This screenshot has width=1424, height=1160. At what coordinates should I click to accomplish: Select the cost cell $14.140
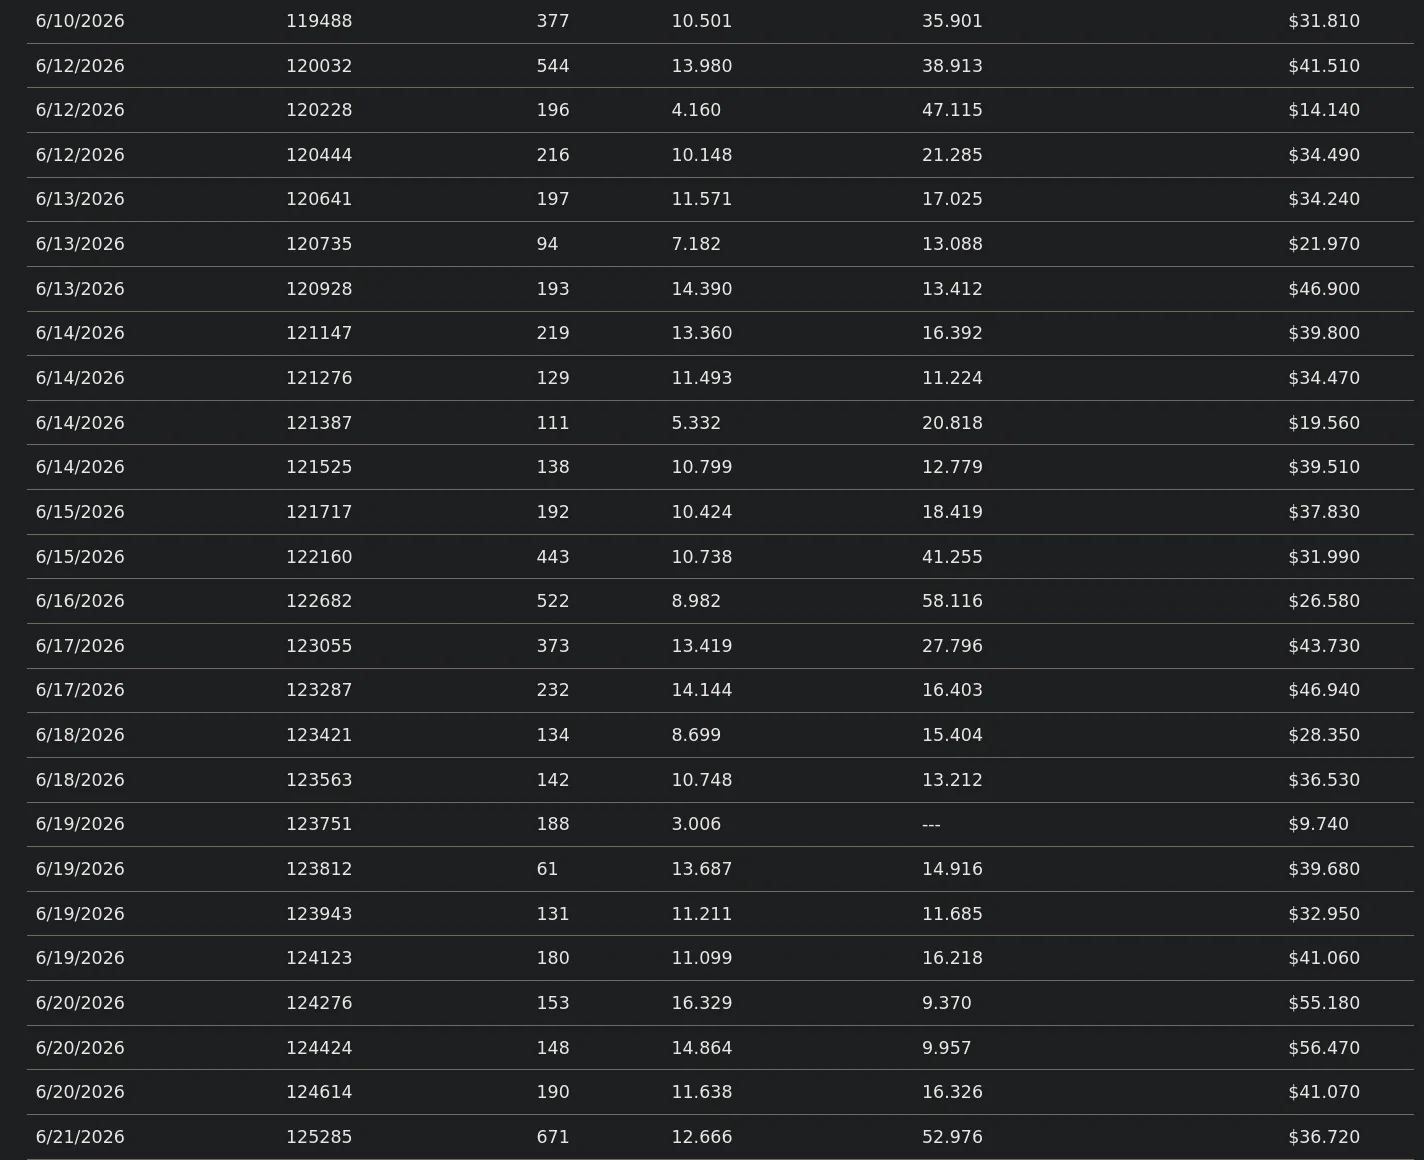point(1323,110)
